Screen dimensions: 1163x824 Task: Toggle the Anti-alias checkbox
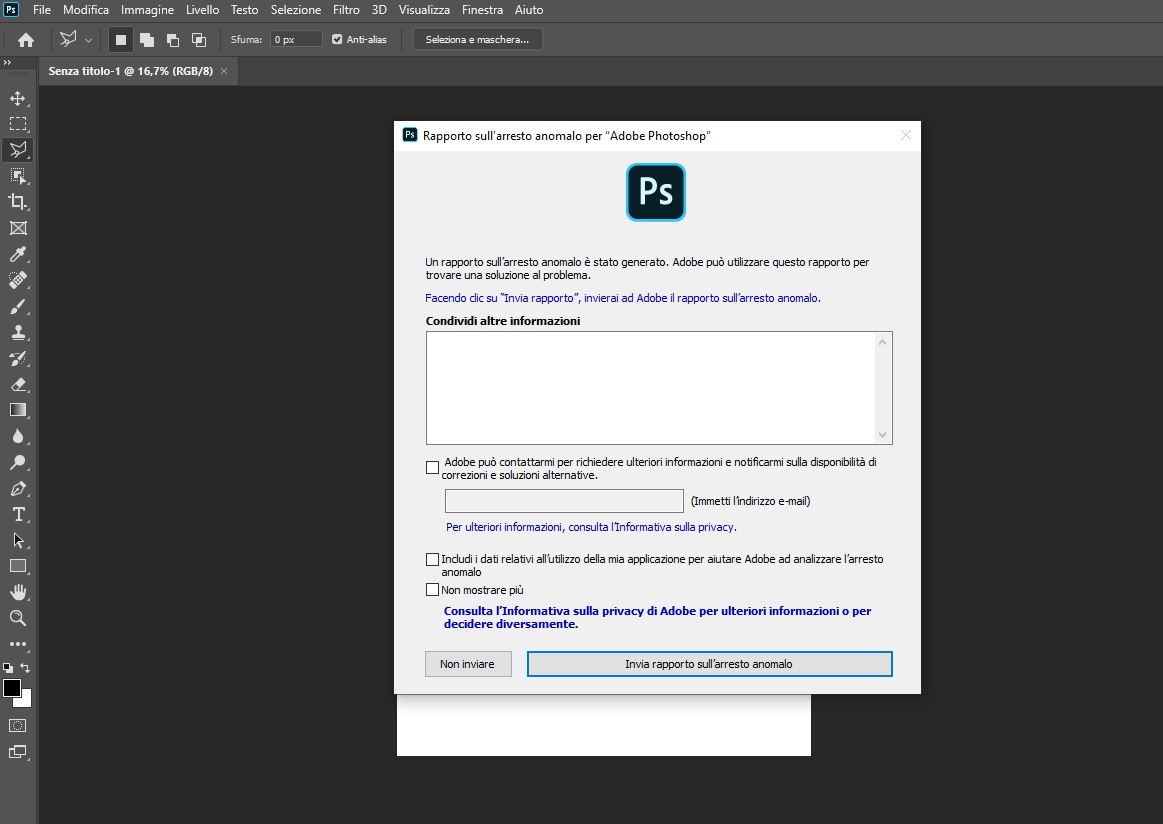[x=337, y=39]
